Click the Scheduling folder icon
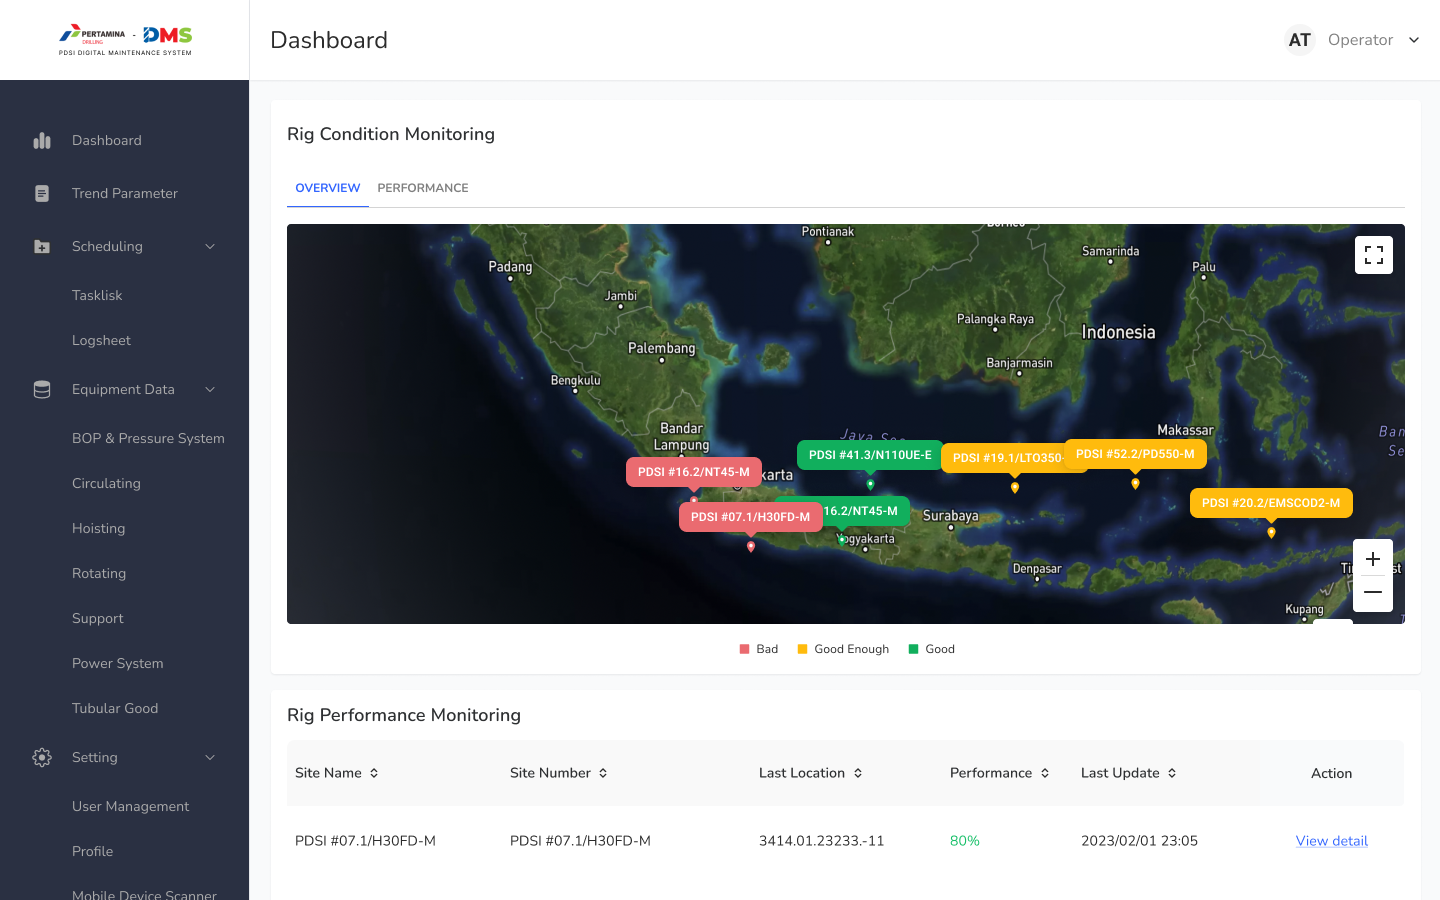The width and height of the screenshot is (1440, 900). click(x=41, y=246)
